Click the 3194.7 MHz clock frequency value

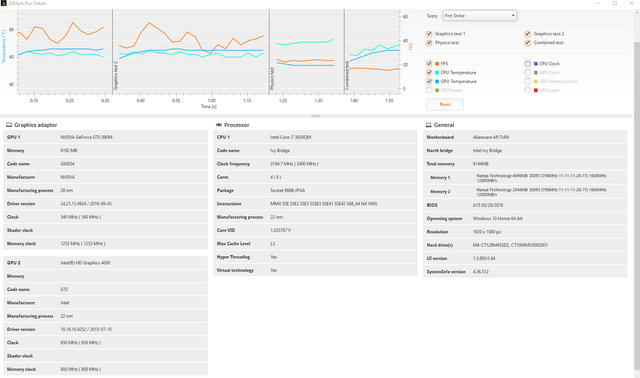(x=294, y=164)
